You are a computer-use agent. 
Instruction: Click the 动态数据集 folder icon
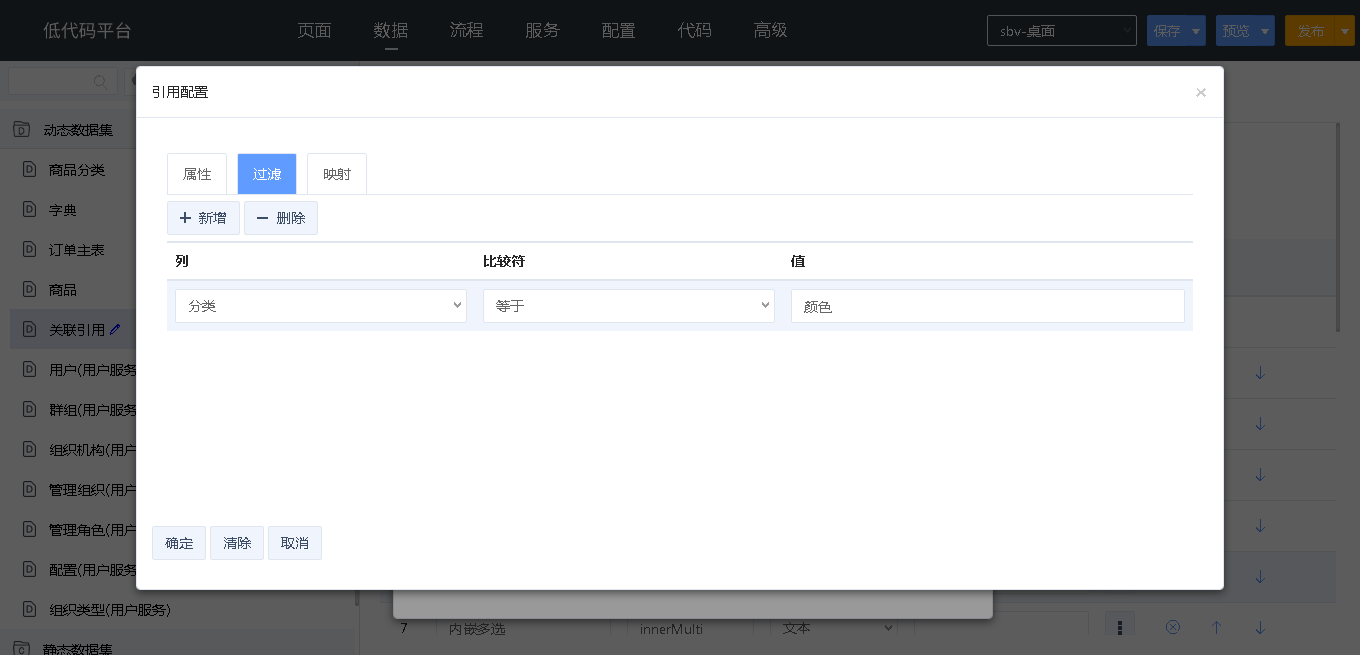pos(21,130)
